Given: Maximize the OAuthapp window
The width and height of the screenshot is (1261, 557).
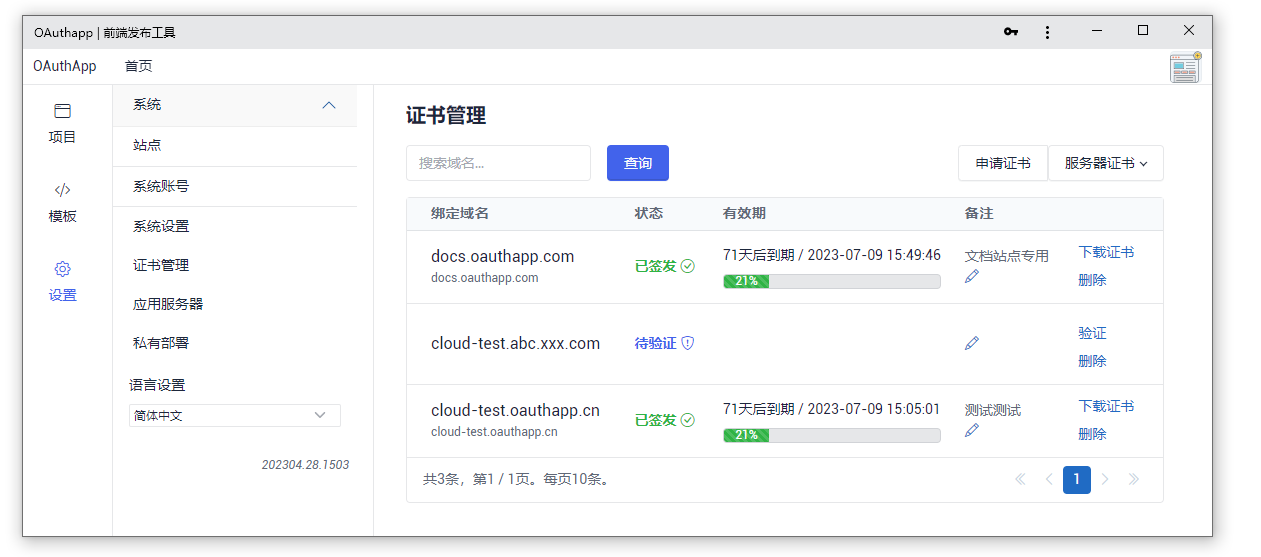Looking at the screenshot, I should (1143, 31).
